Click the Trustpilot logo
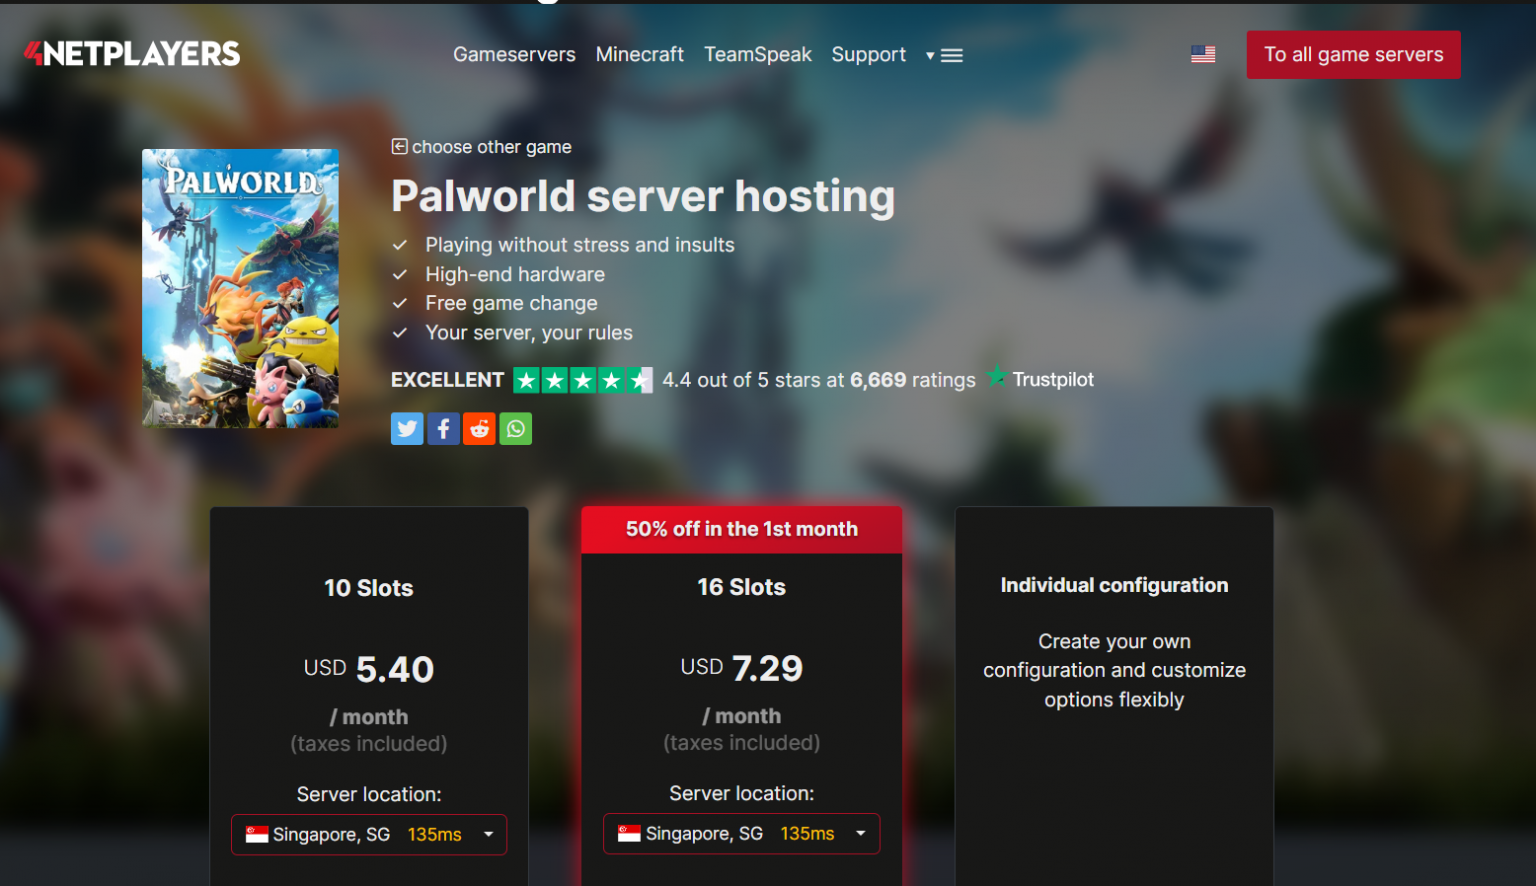Viewport: 1536px width, 886px height. 1040,379
